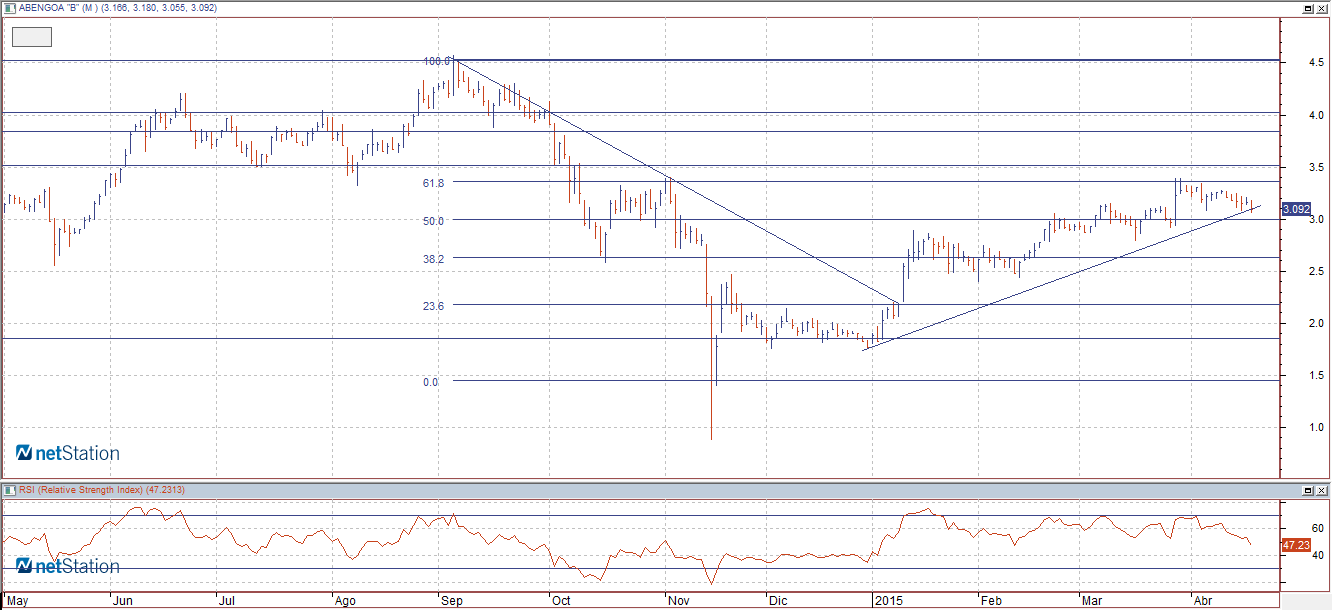Image resolution: width=1332 pixels, height=610 pixels.
Task: Click the Sep label on time axis
Action: 452,601
